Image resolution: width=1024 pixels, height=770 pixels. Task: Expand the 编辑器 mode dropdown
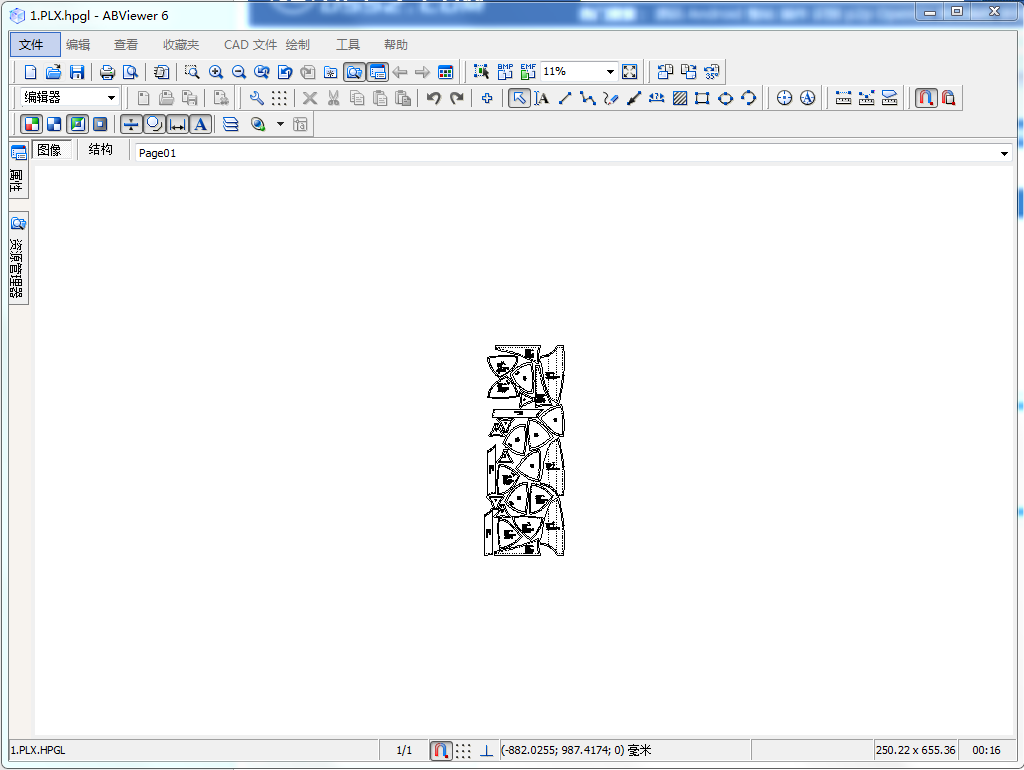point(111,98)
